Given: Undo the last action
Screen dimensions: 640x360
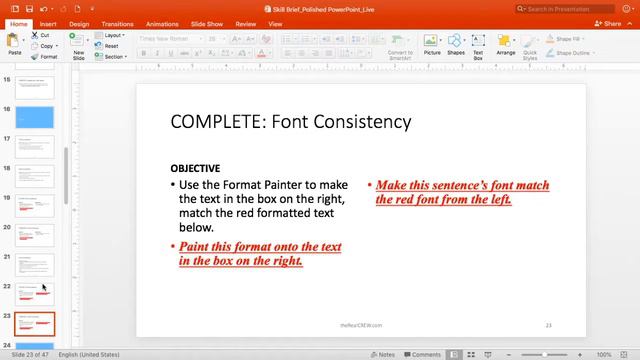Looking at the screenshot, I should [x=43, y=9].
